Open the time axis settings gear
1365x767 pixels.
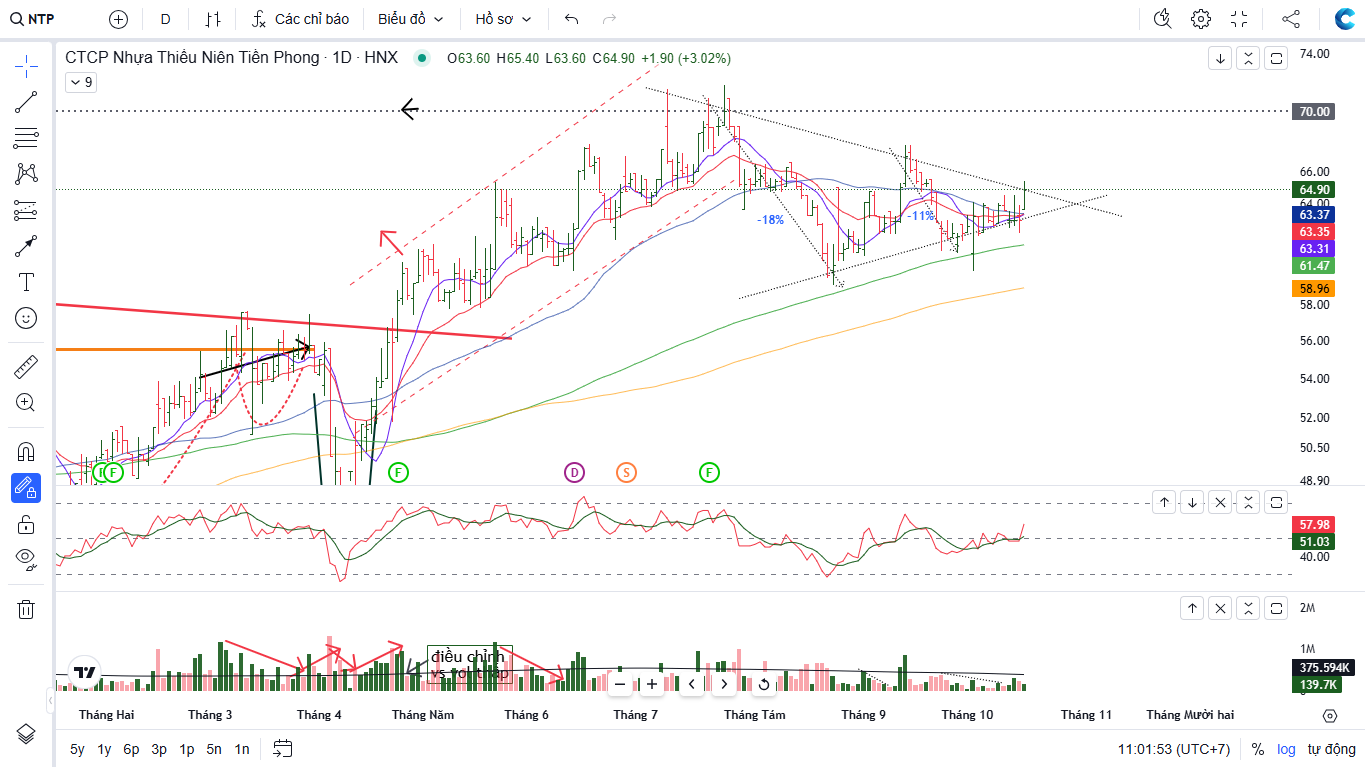tap(1329, 715)
